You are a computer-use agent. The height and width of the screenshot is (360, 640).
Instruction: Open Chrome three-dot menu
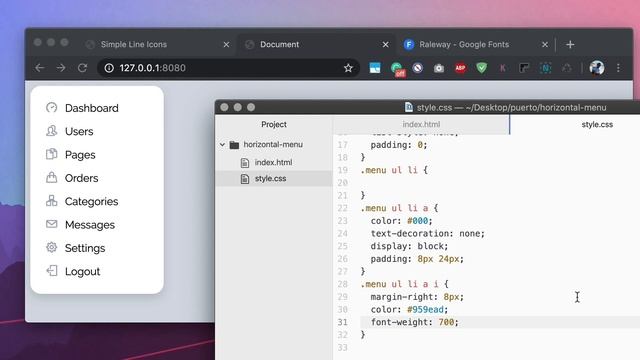click(x=618, y=68)
